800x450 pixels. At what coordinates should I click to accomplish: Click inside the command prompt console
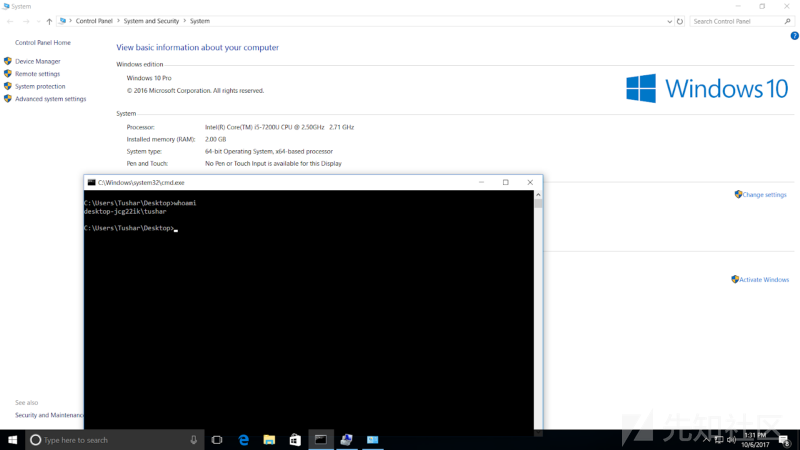click(309, 311)
